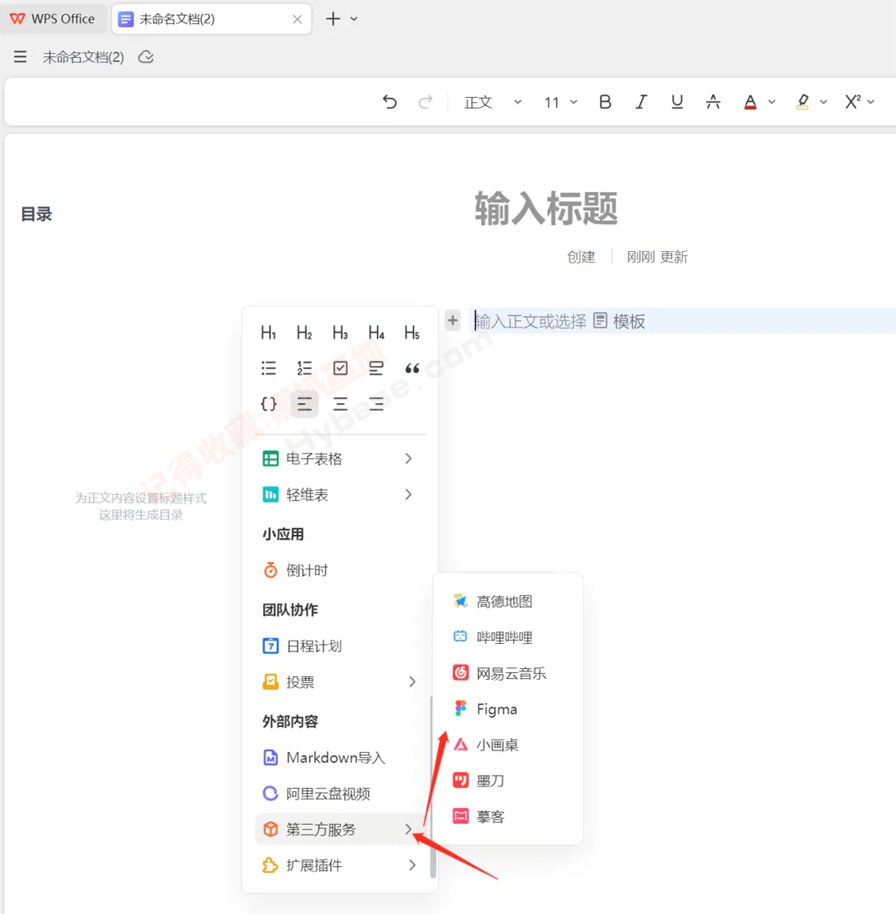Click the 模板 template link
Image resolution: width=896 pixels, height=914 pixels.
pyautogui.click(x=619, y=321)
